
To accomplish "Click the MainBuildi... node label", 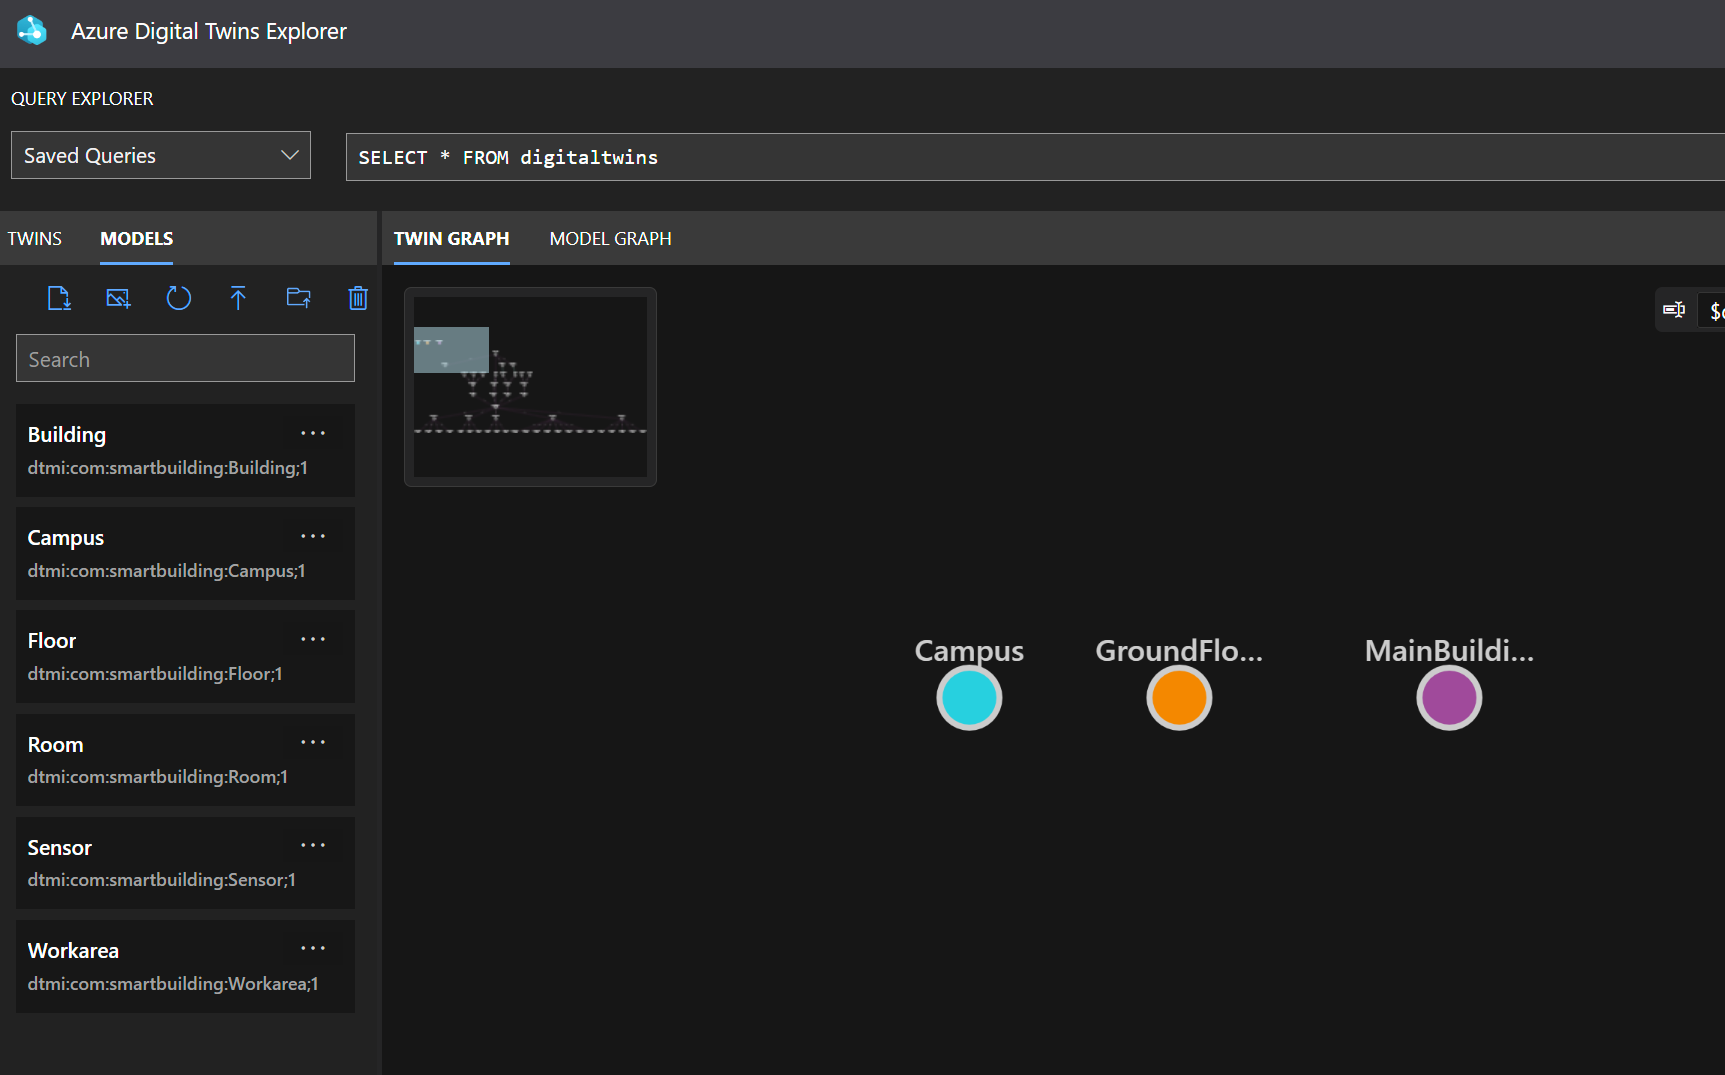I will [x=1449, y=651].
